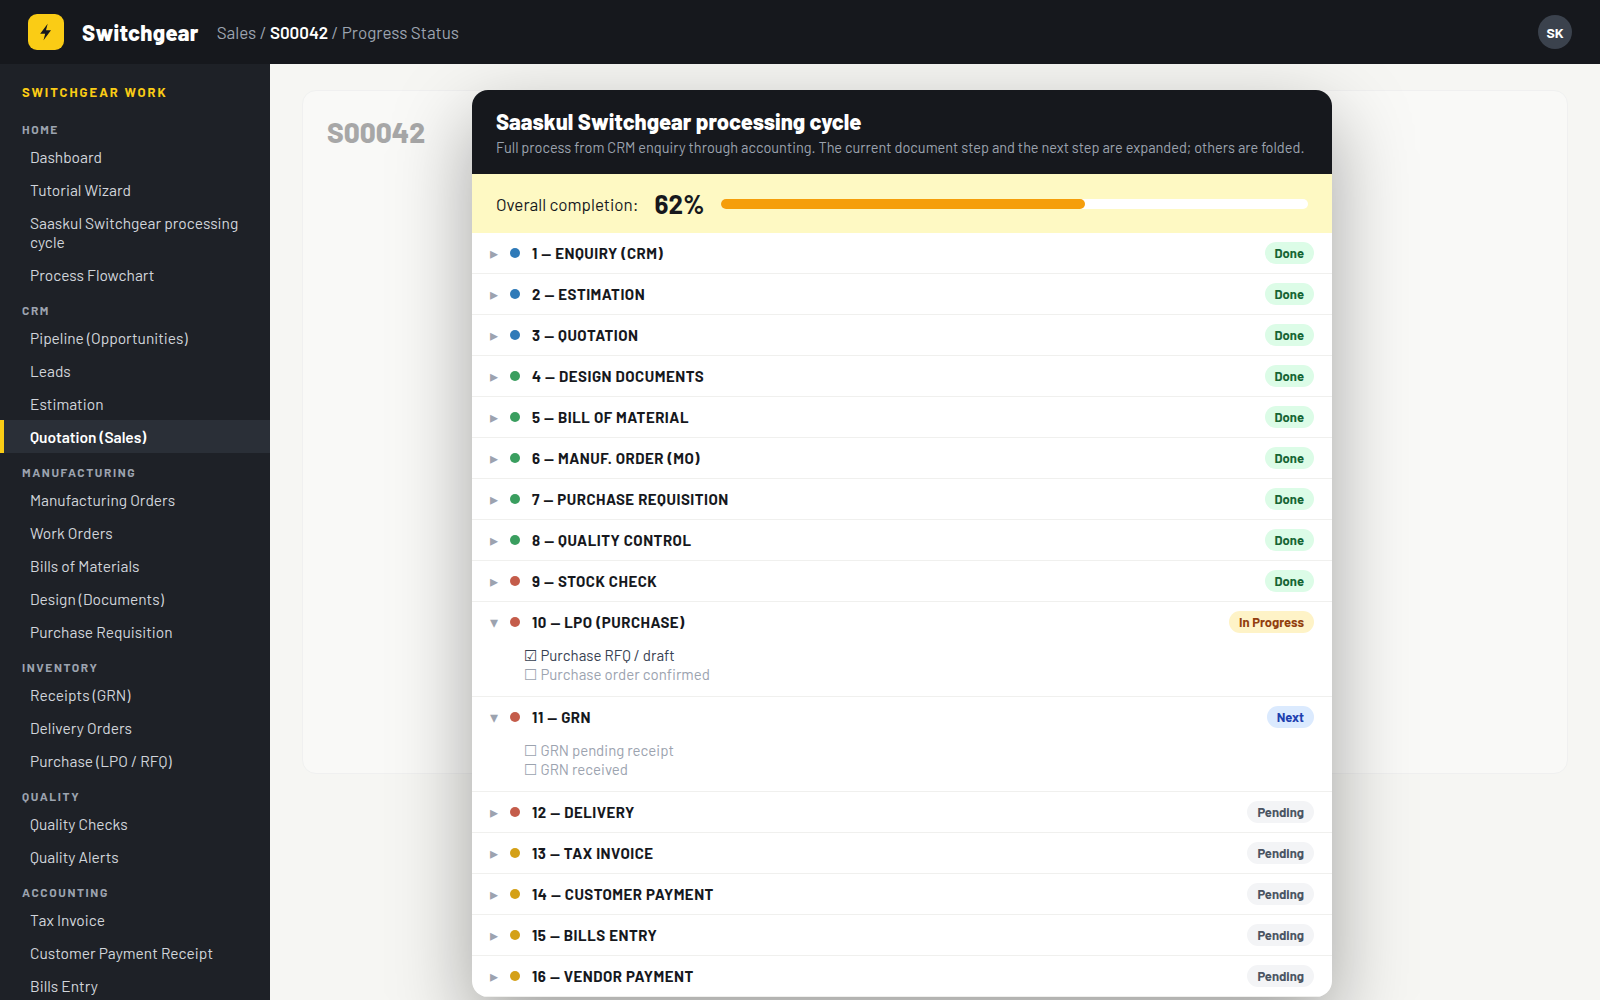Image resolution: width=1600 pixels, height=1000 pixels.
Task: Expand 8 – Quality Control step
Action: pos(901,541)
